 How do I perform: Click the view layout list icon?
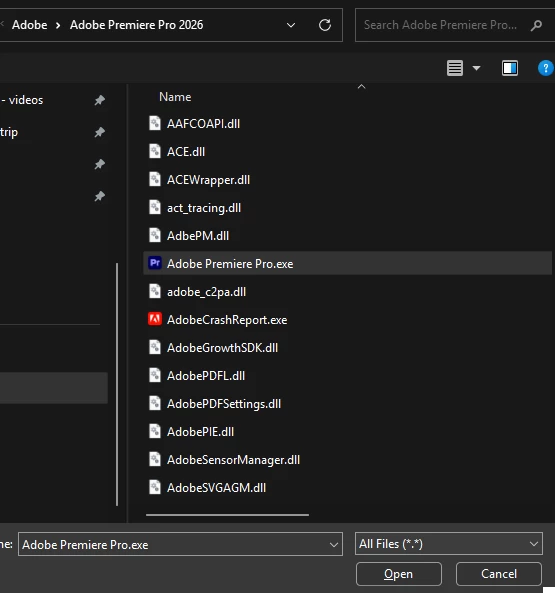[454, 68]
